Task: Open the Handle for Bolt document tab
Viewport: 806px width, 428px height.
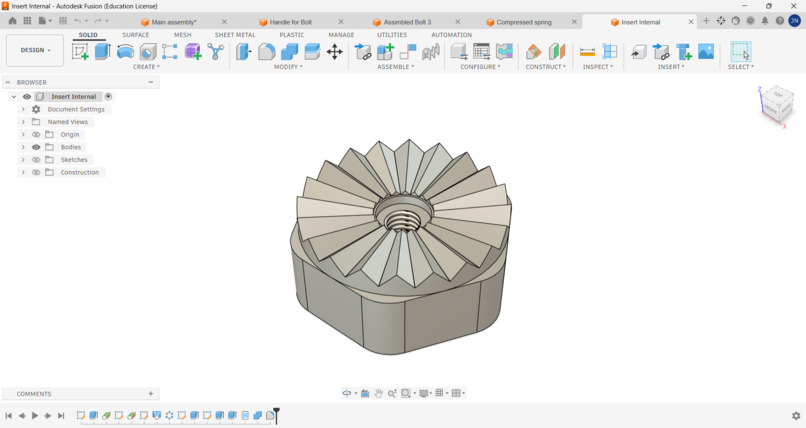Action: pyautogui.click(x=290, y=22)
